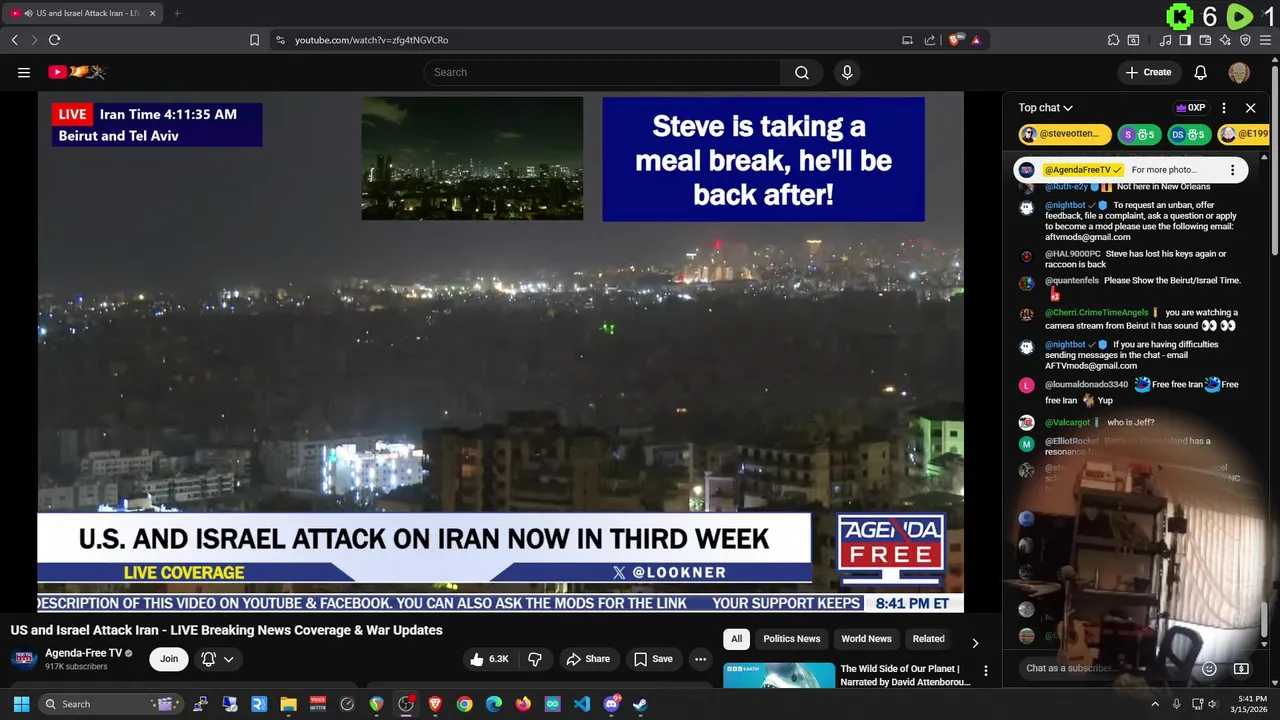
Task: Open the chat options three-dot menu
Action: [x=1223, y=108]
